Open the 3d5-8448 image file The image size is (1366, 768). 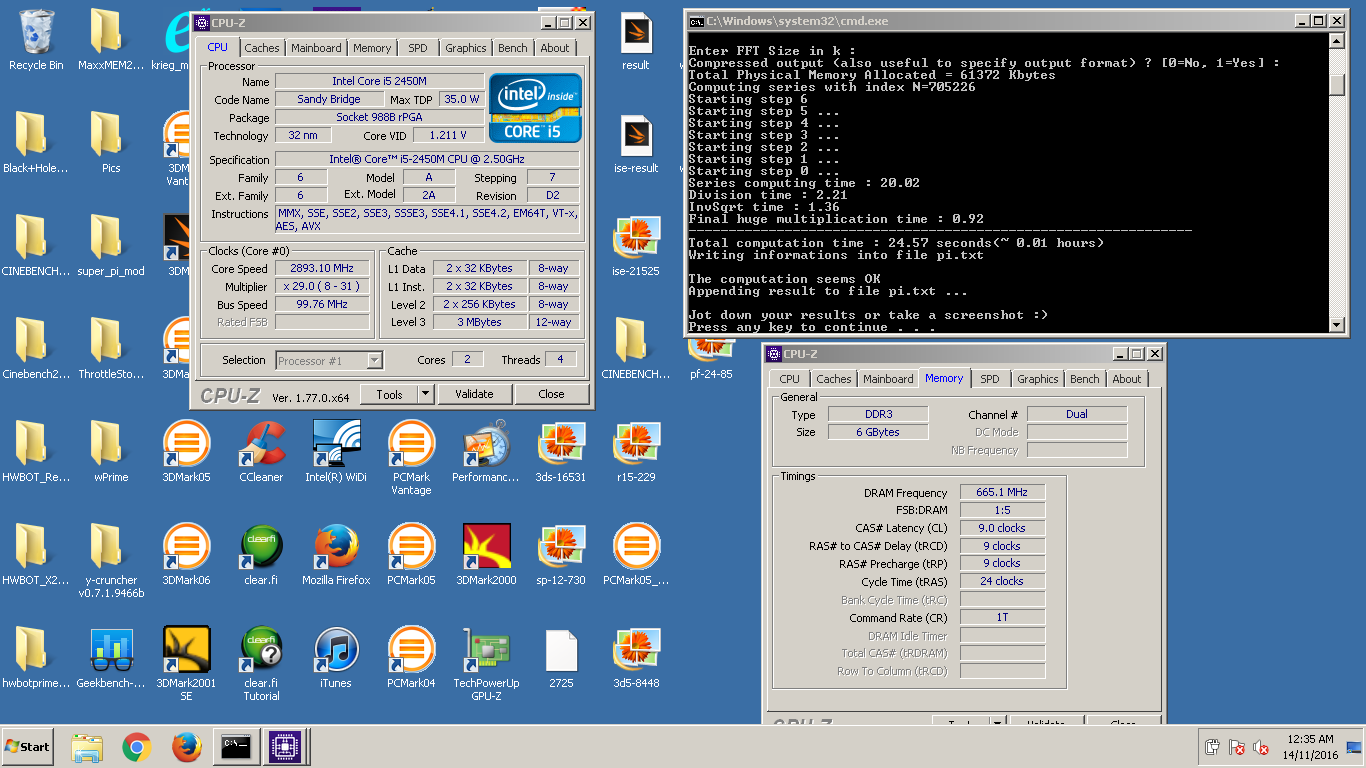click(x=636, y=658)
